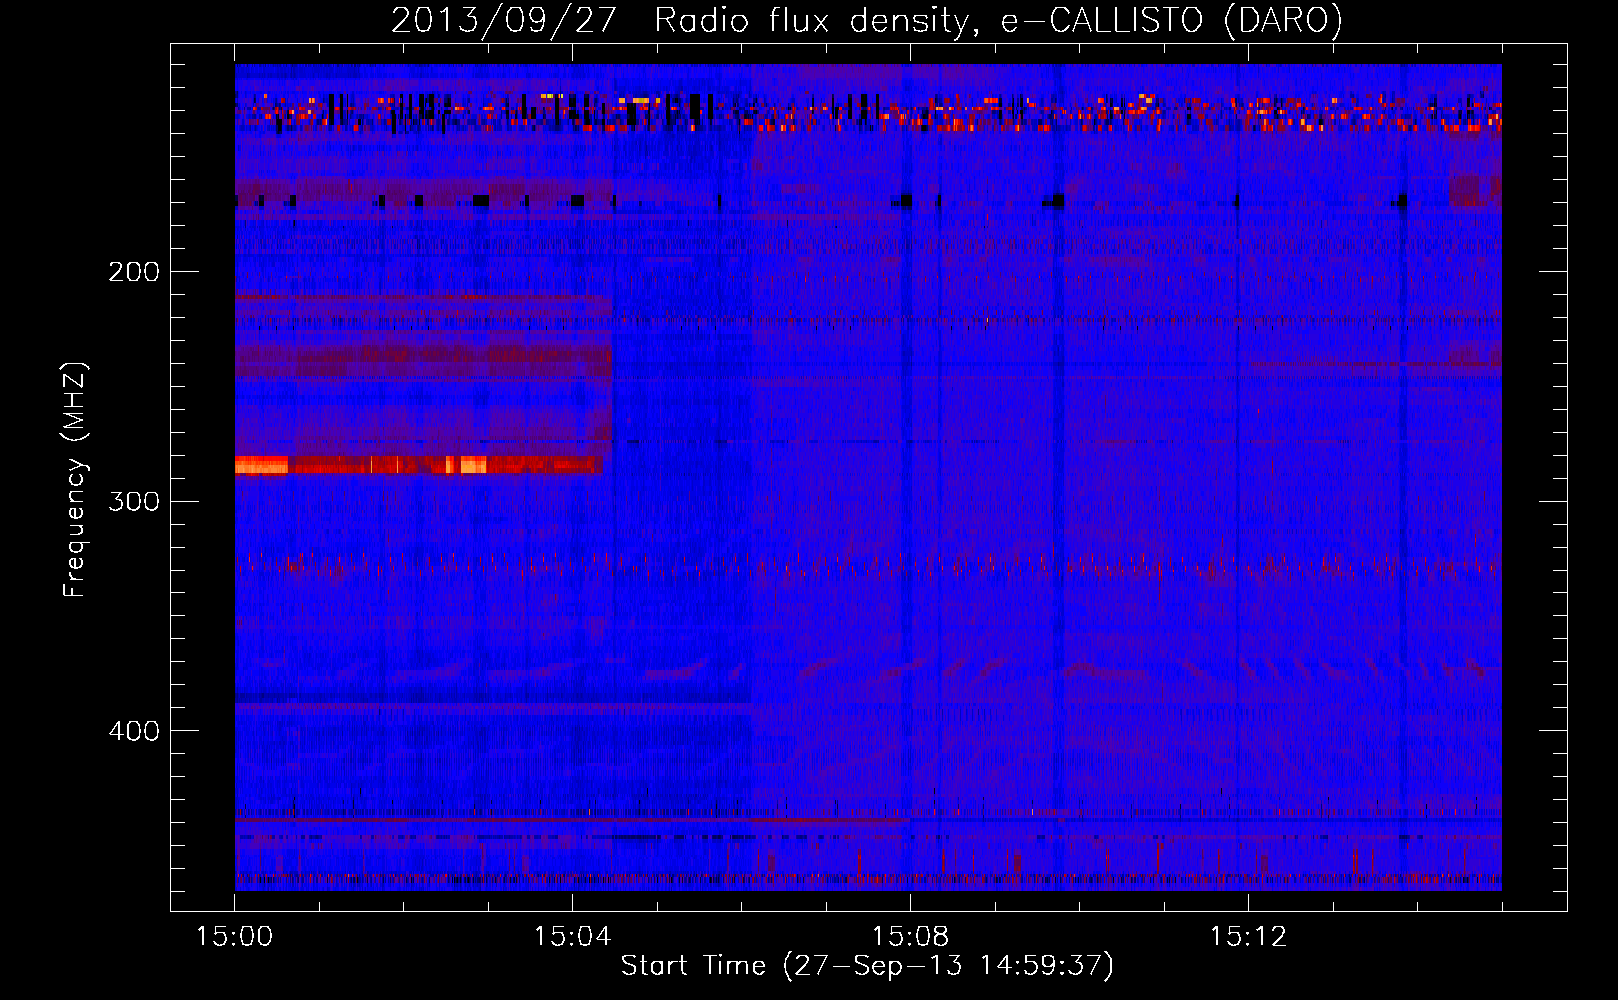Image resolution: width=1618 pixels, height=1000 pixels.
Task: Click the 400 frequency tick label
Action: [x=134, y=730]
